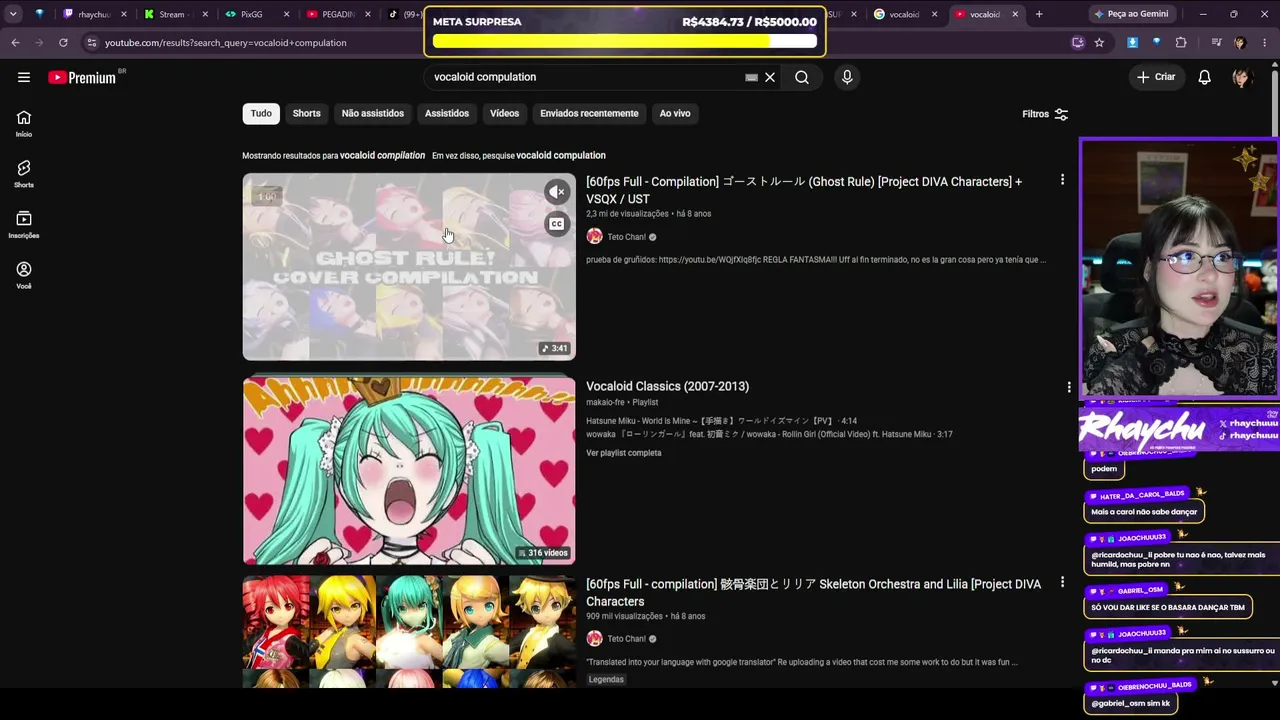Screen dimensions: 1280x720
Task: Click the Peça ao Gemini button
Action: tap(1130, 14)
